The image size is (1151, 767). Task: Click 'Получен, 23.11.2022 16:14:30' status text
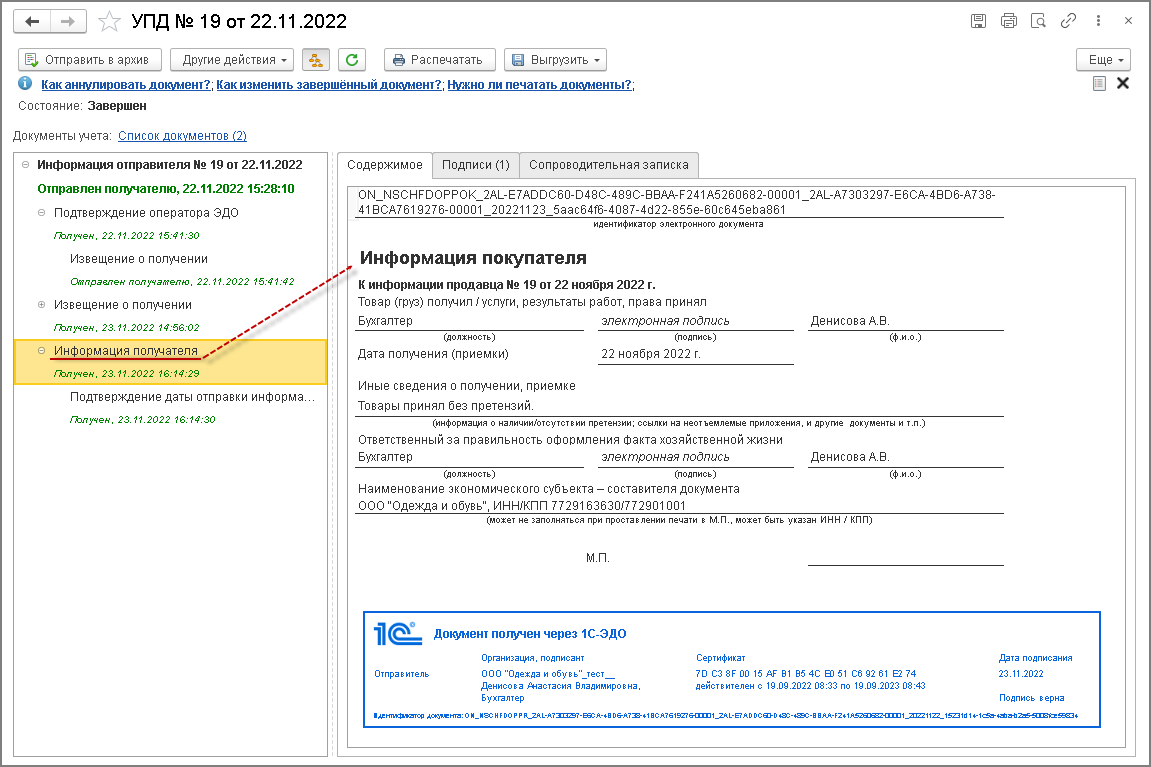point(142,420)
